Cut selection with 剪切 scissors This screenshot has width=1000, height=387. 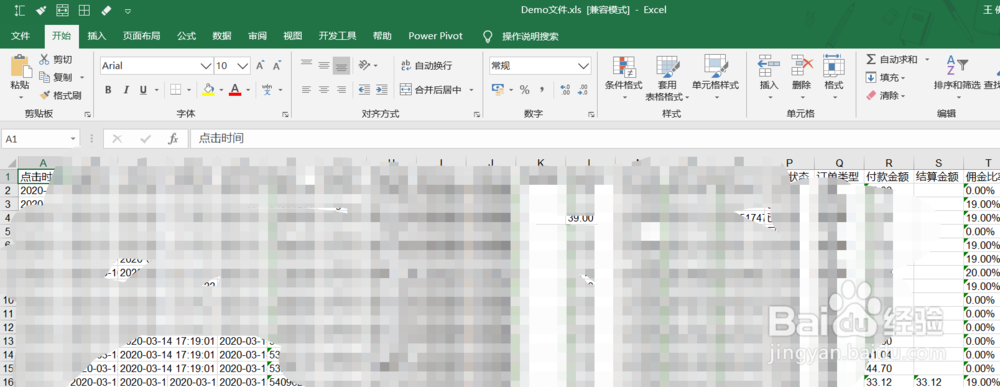55,59
